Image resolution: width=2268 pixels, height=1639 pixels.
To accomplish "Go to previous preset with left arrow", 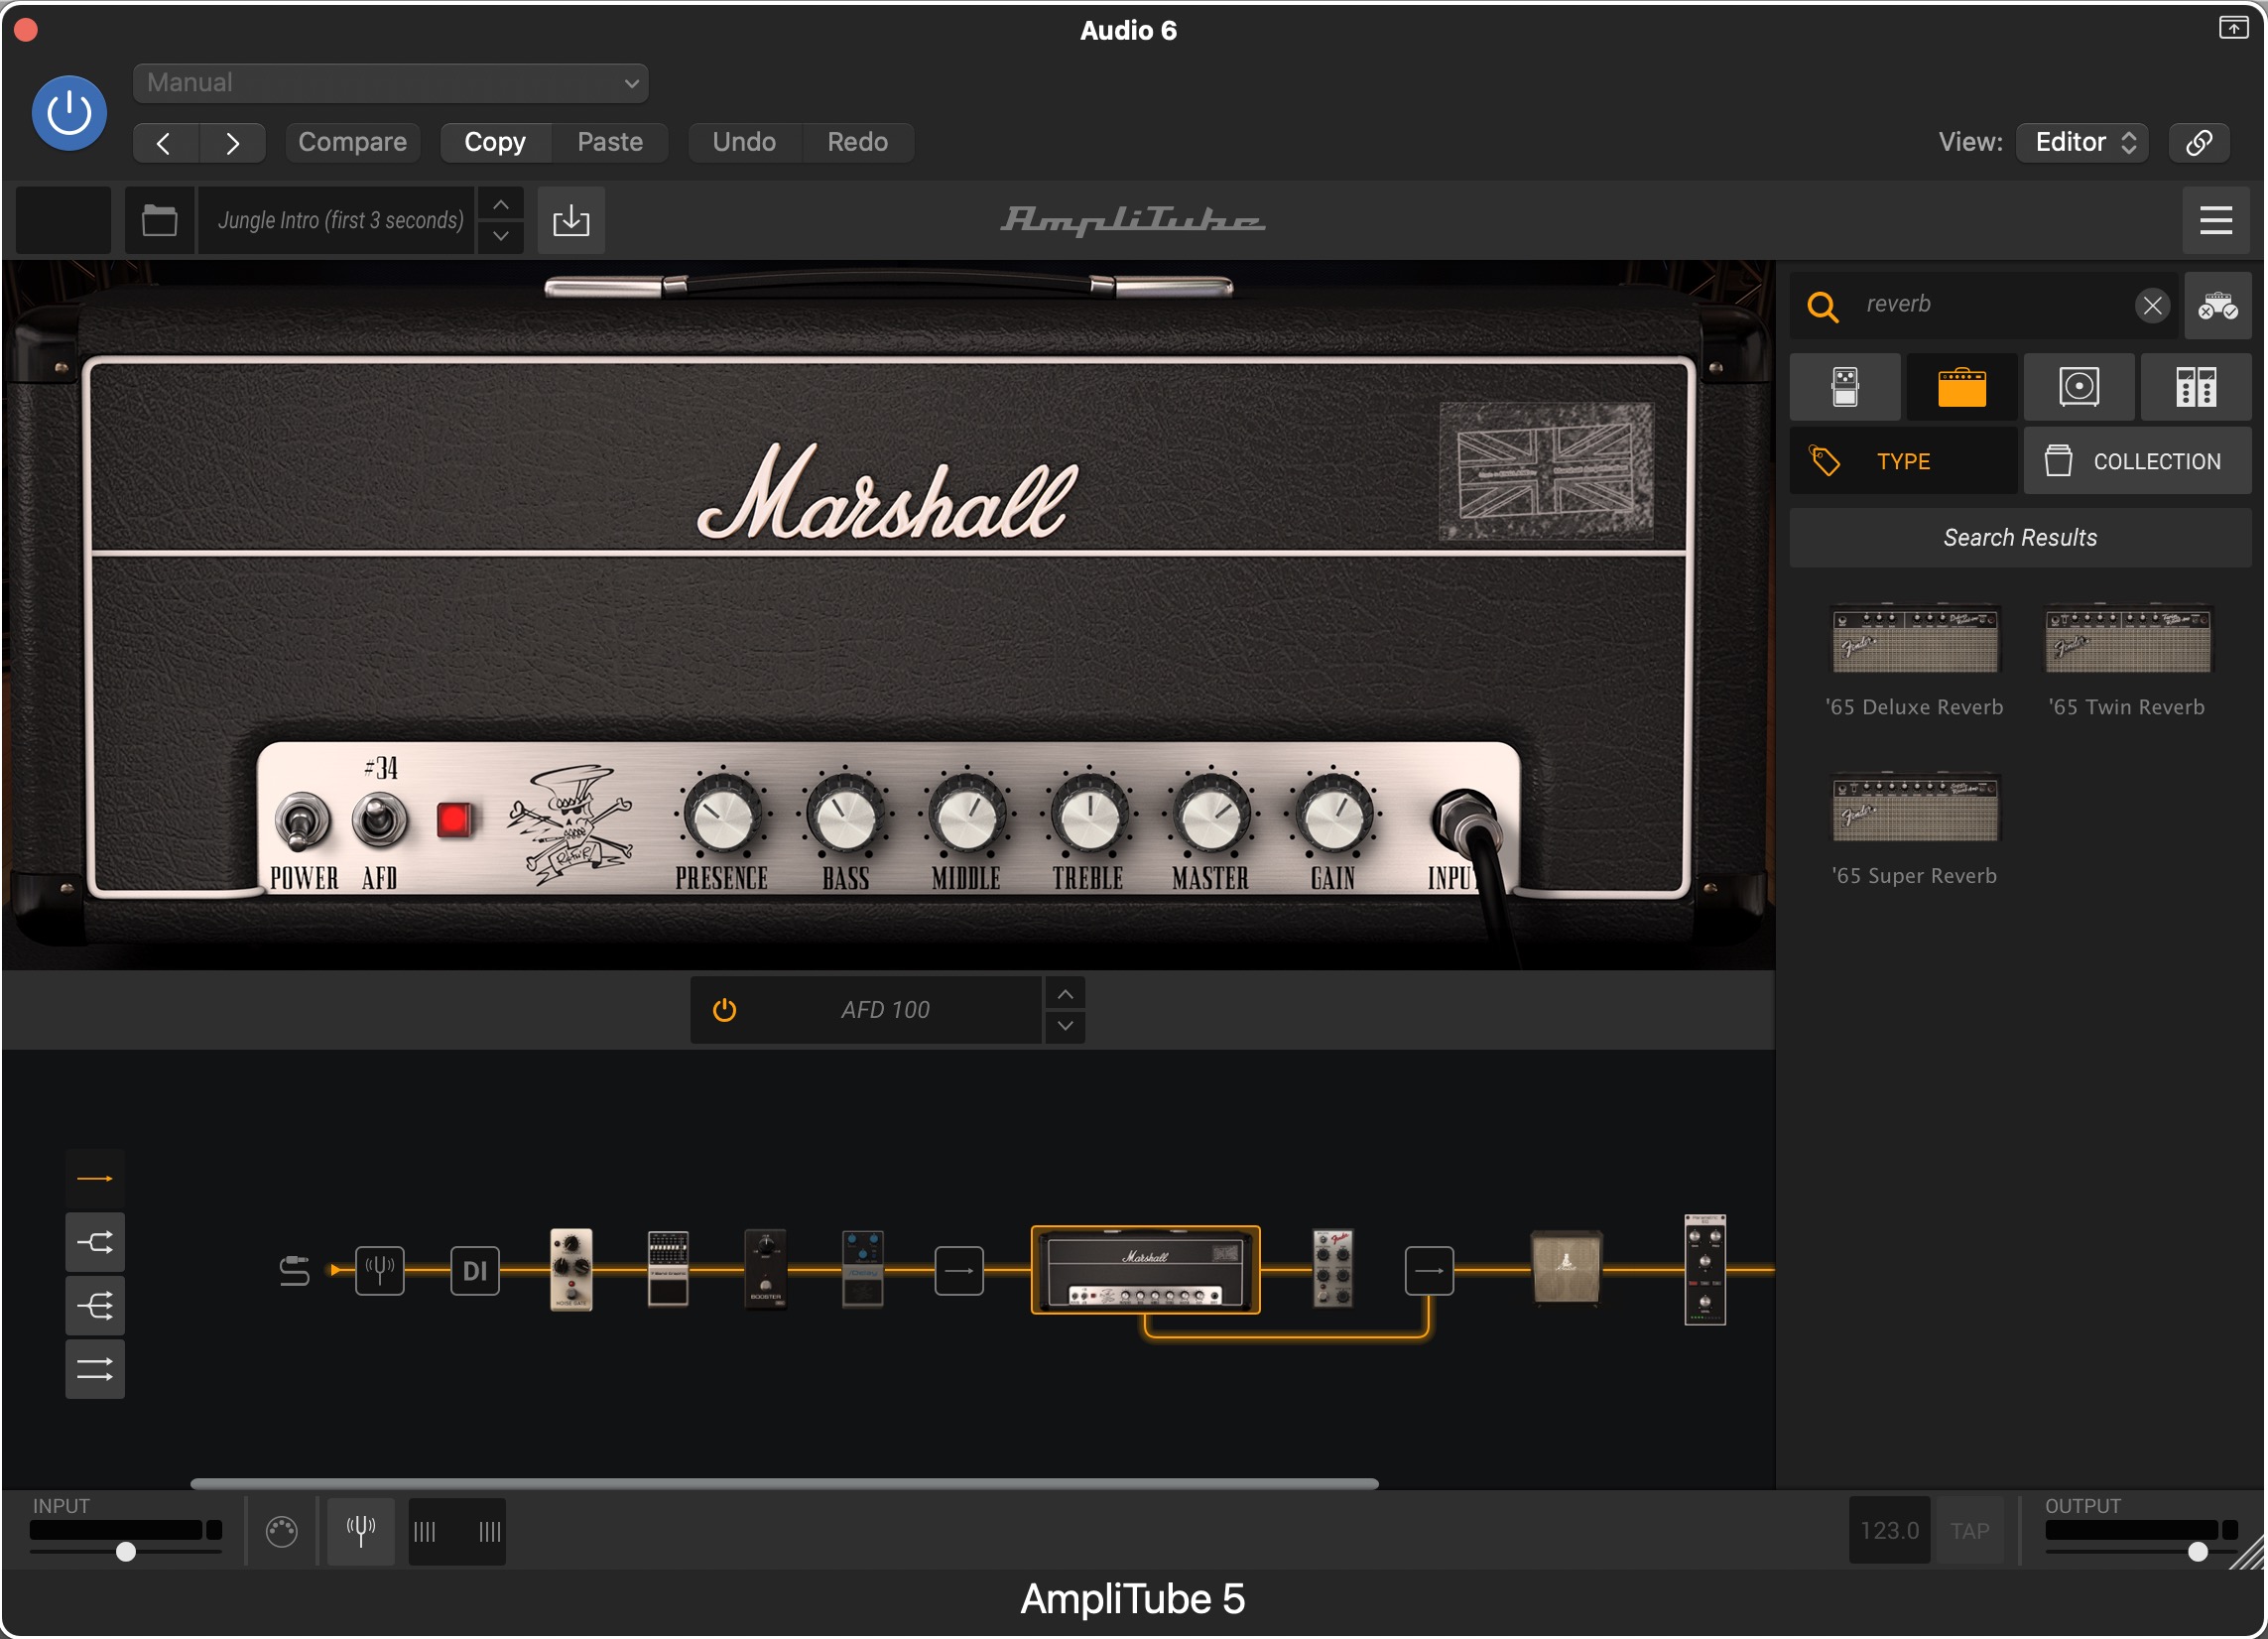I will (165, 143).
